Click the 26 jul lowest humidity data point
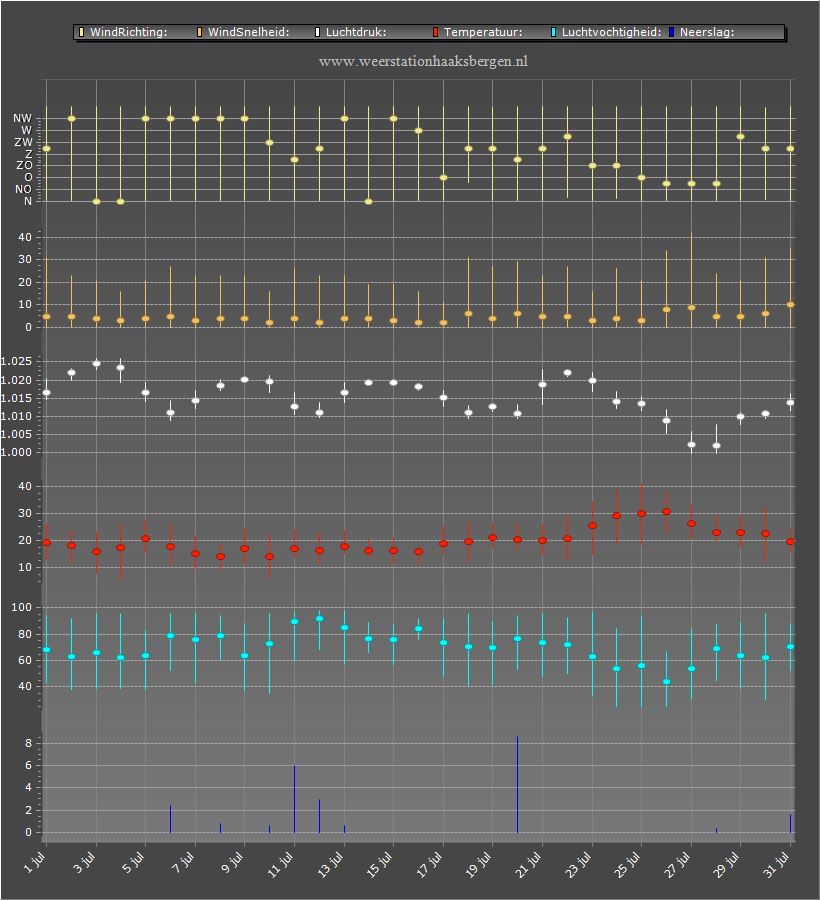 point(666,682)
